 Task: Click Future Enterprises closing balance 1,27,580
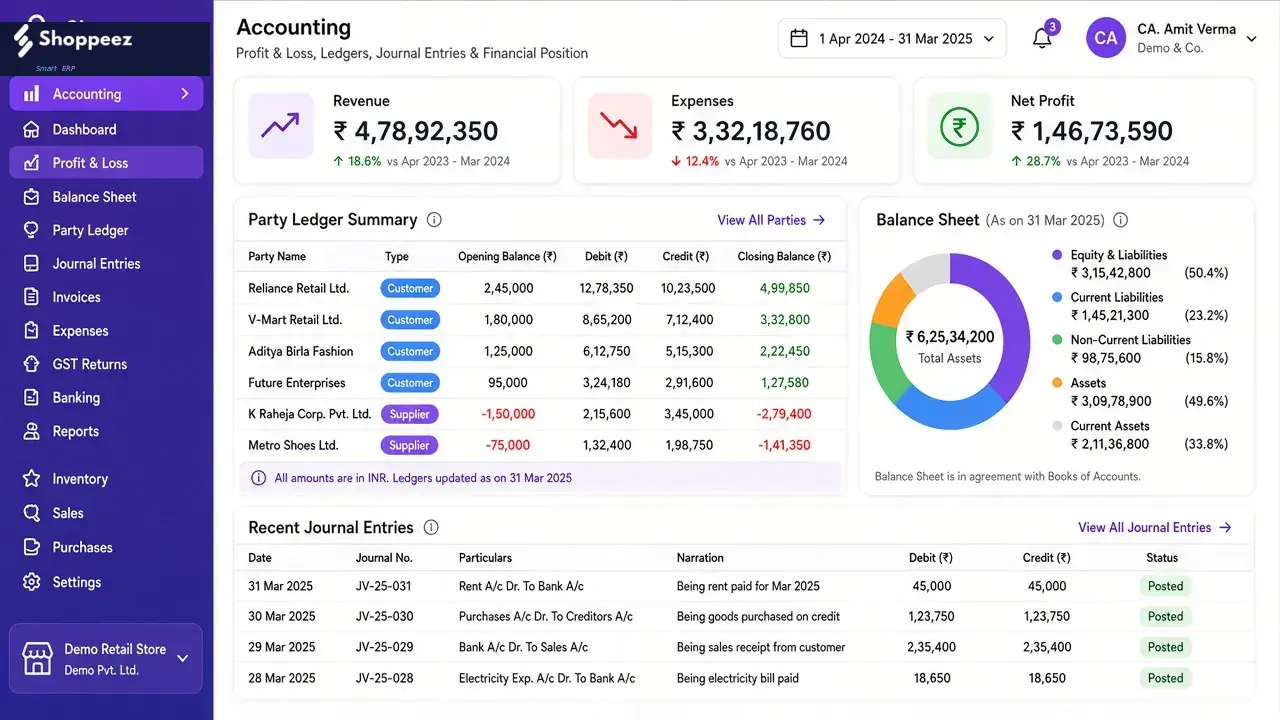(x=785, y=383)
